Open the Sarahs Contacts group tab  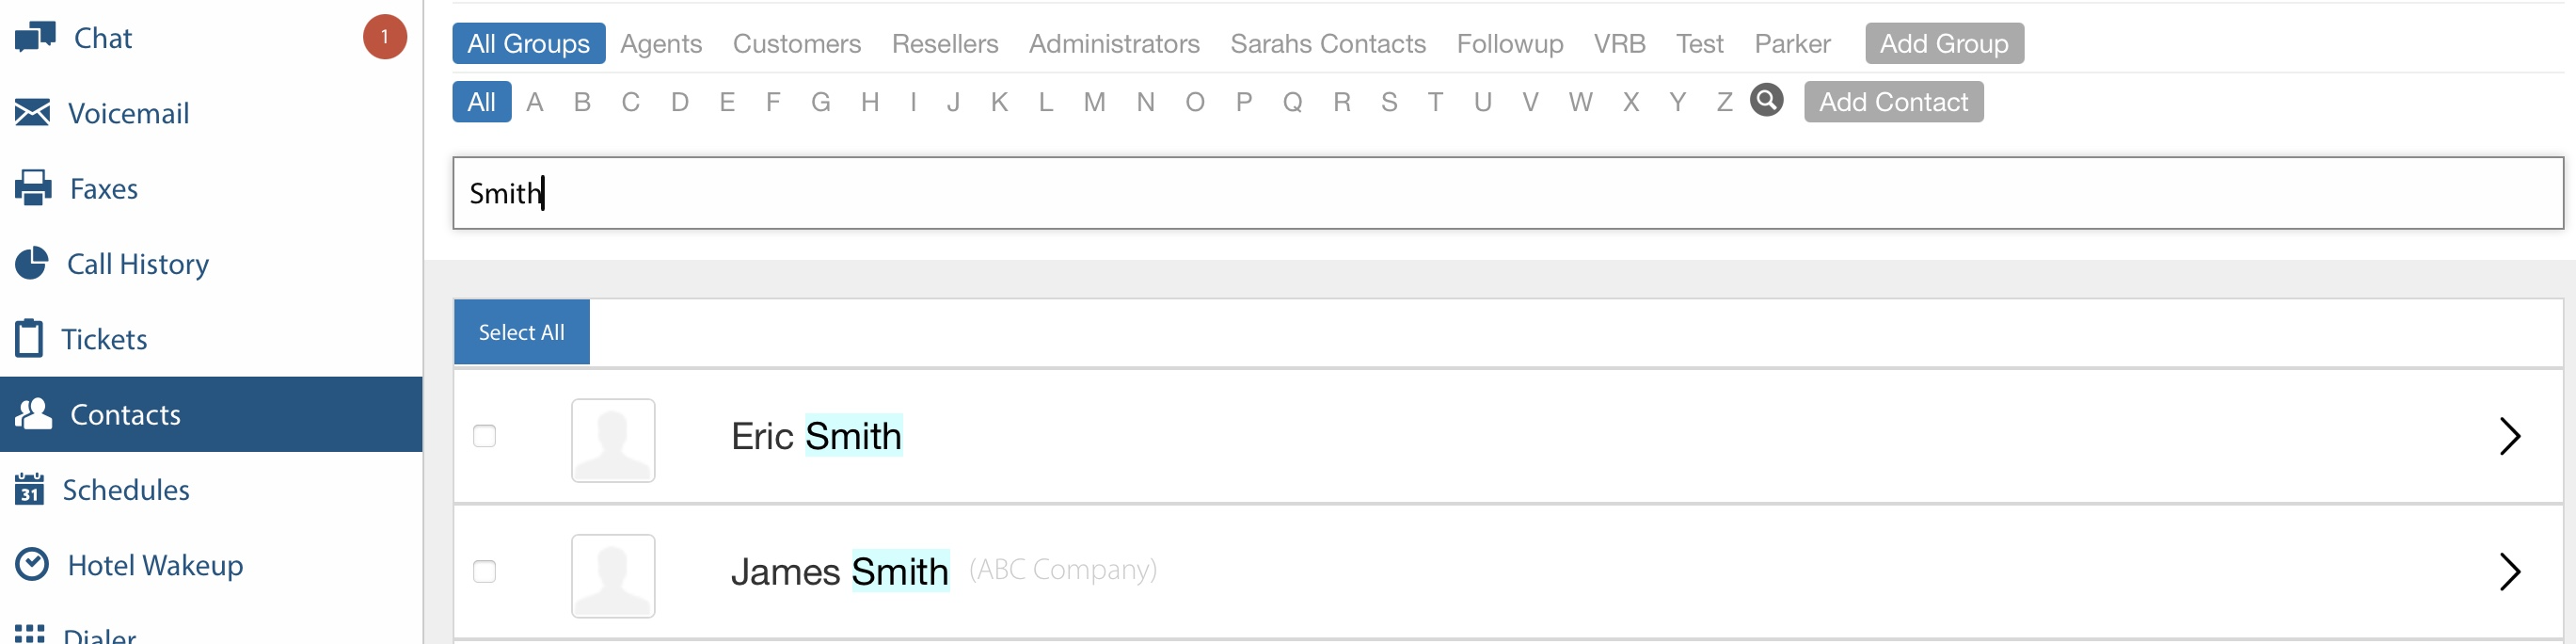[1327, 44]
